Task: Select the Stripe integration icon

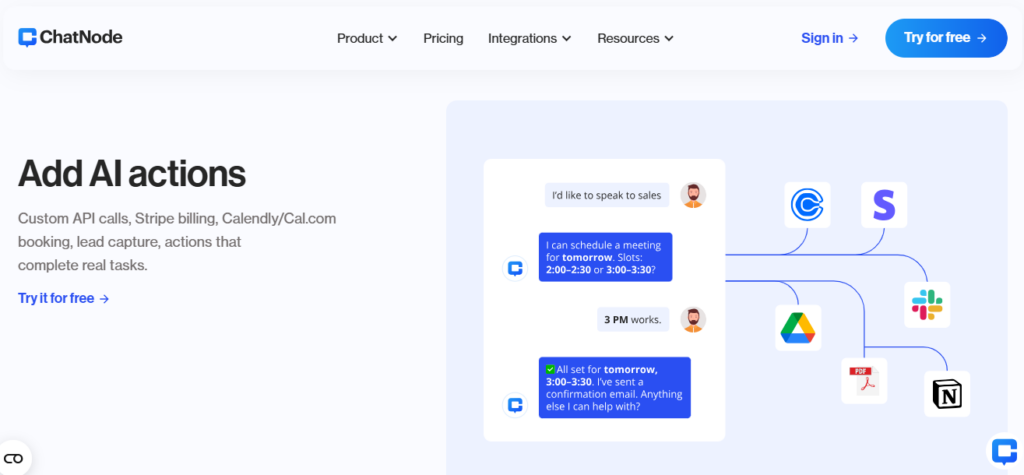Action: pyautogui.click(x=884, y=205)
